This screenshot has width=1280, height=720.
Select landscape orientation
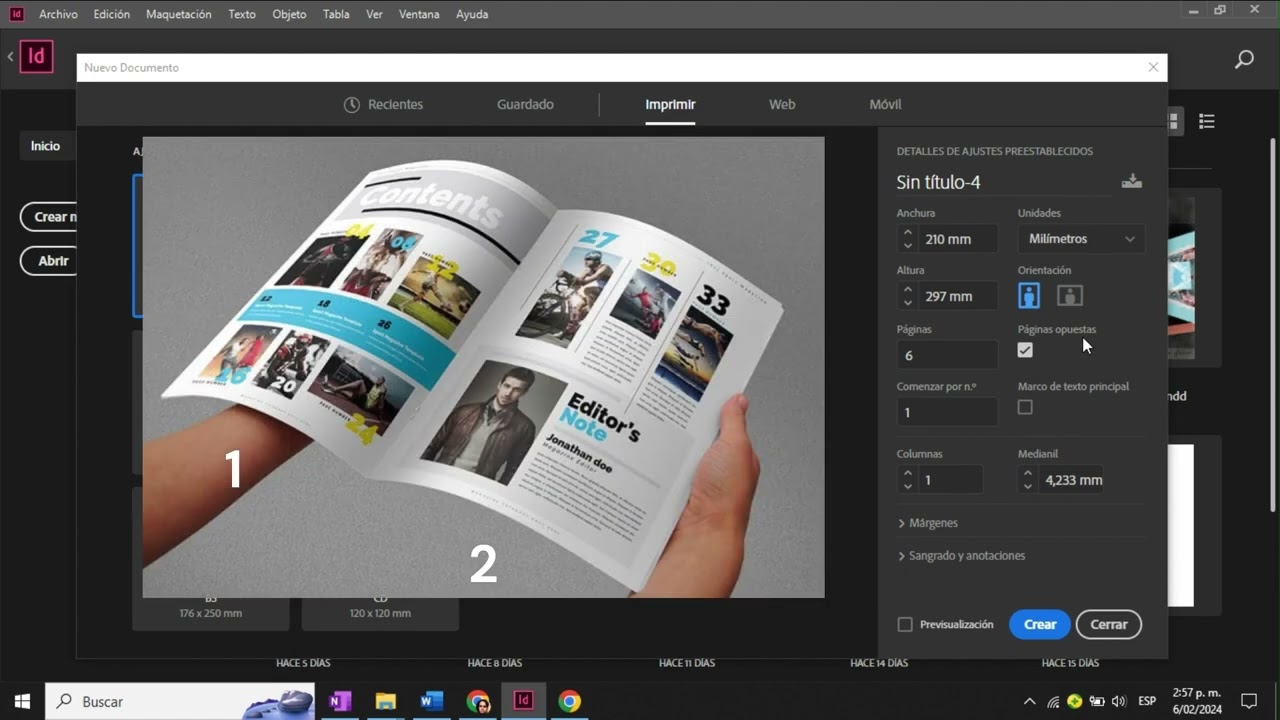click(1070, 295)
